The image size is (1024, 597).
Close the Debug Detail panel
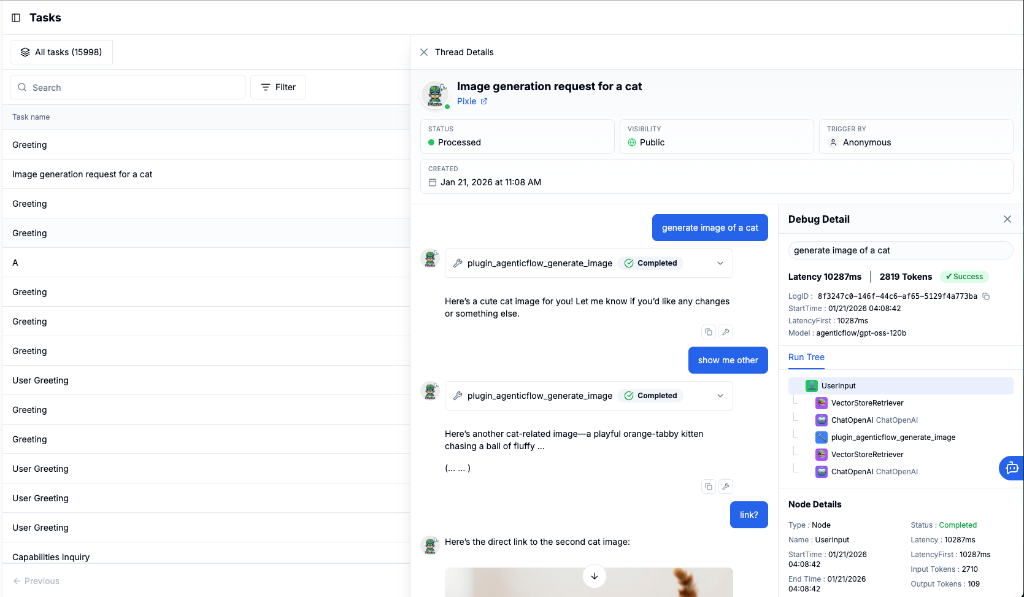(1007, 218)
